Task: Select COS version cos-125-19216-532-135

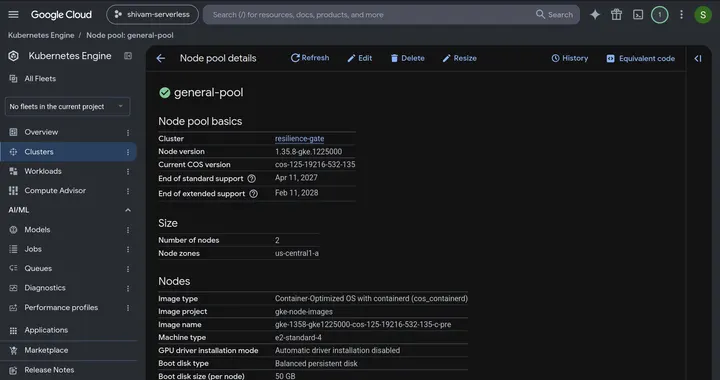Action: [x=315, y=164]
